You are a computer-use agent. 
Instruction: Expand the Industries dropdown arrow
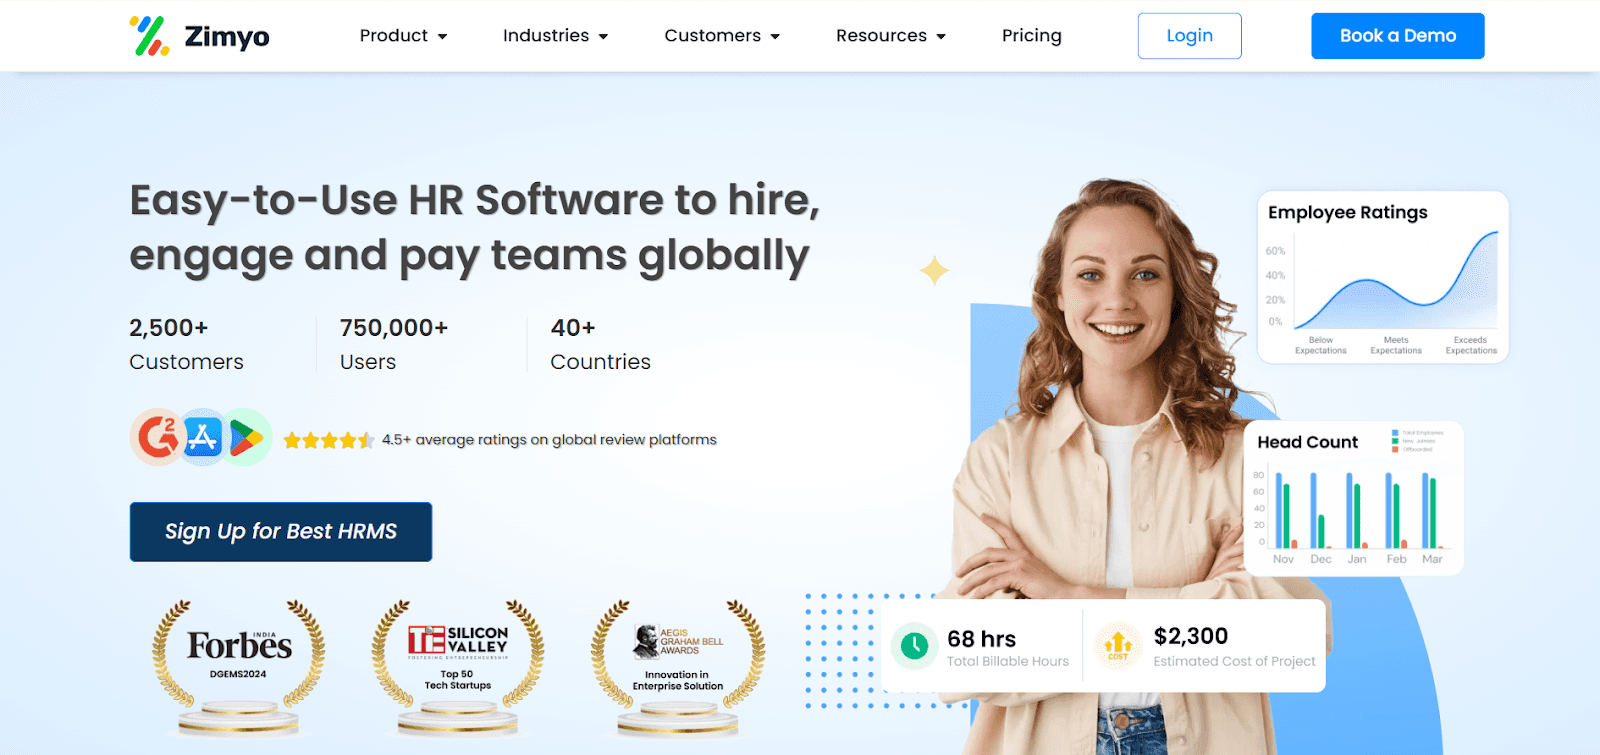click(x=603, y=37)
